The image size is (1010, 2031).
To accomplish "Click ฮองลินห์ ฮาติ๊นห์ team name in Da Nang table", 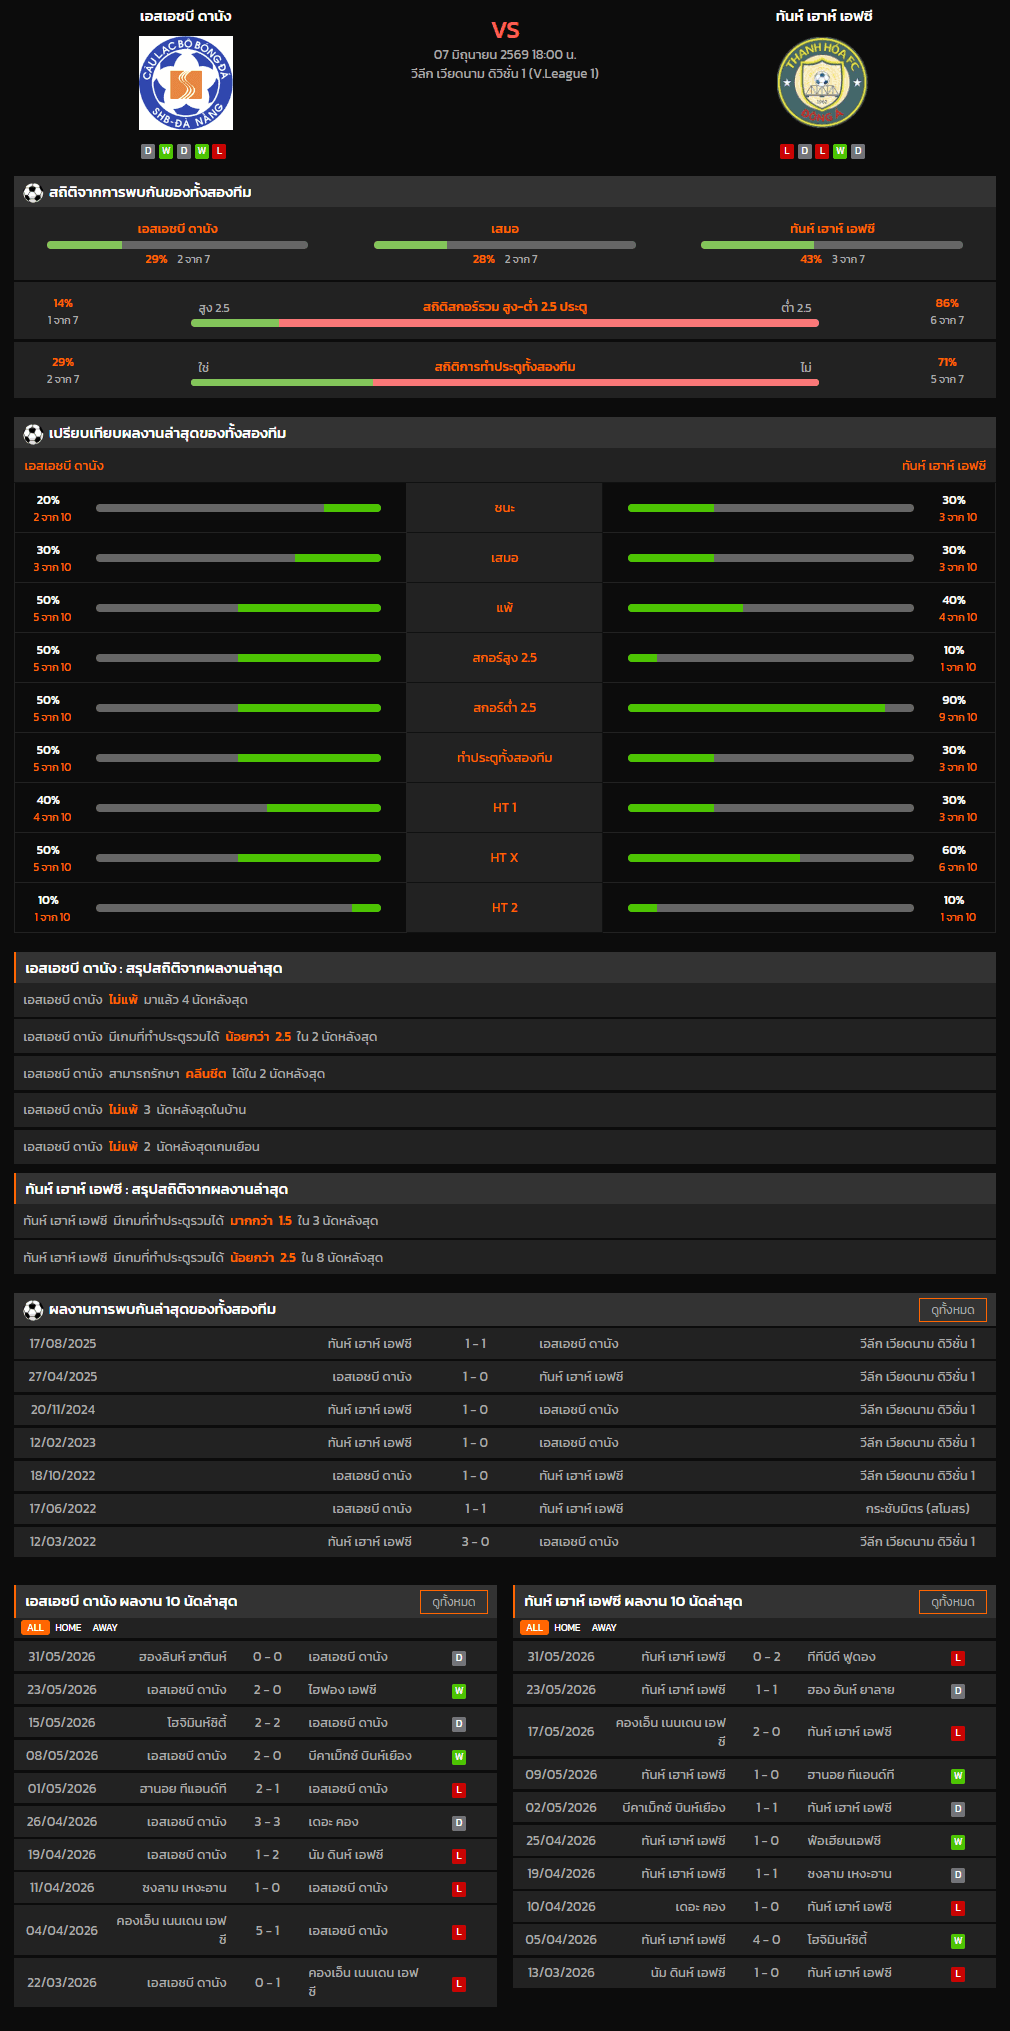I will point(183,1657).
